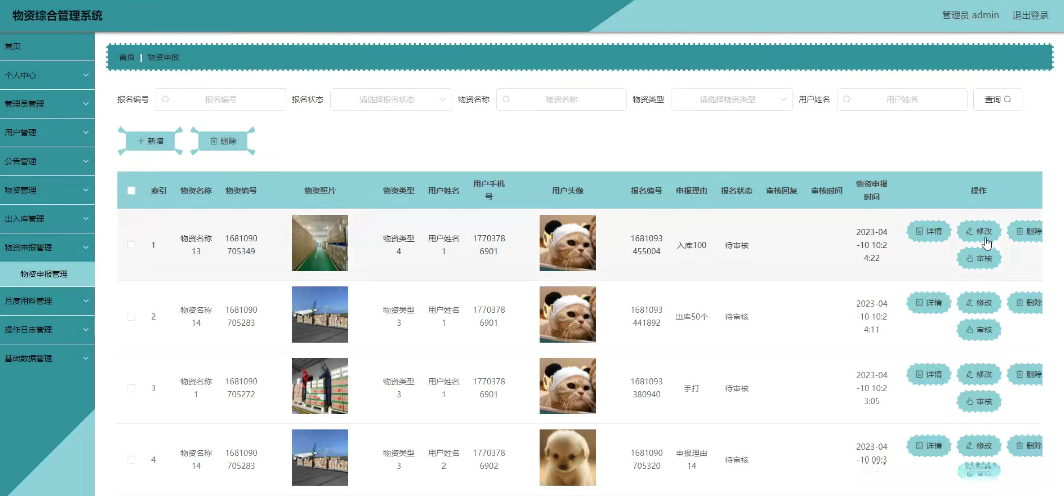Click 修改 for the 入库100 row
The image size is (1064, 496).
point(978,231)
